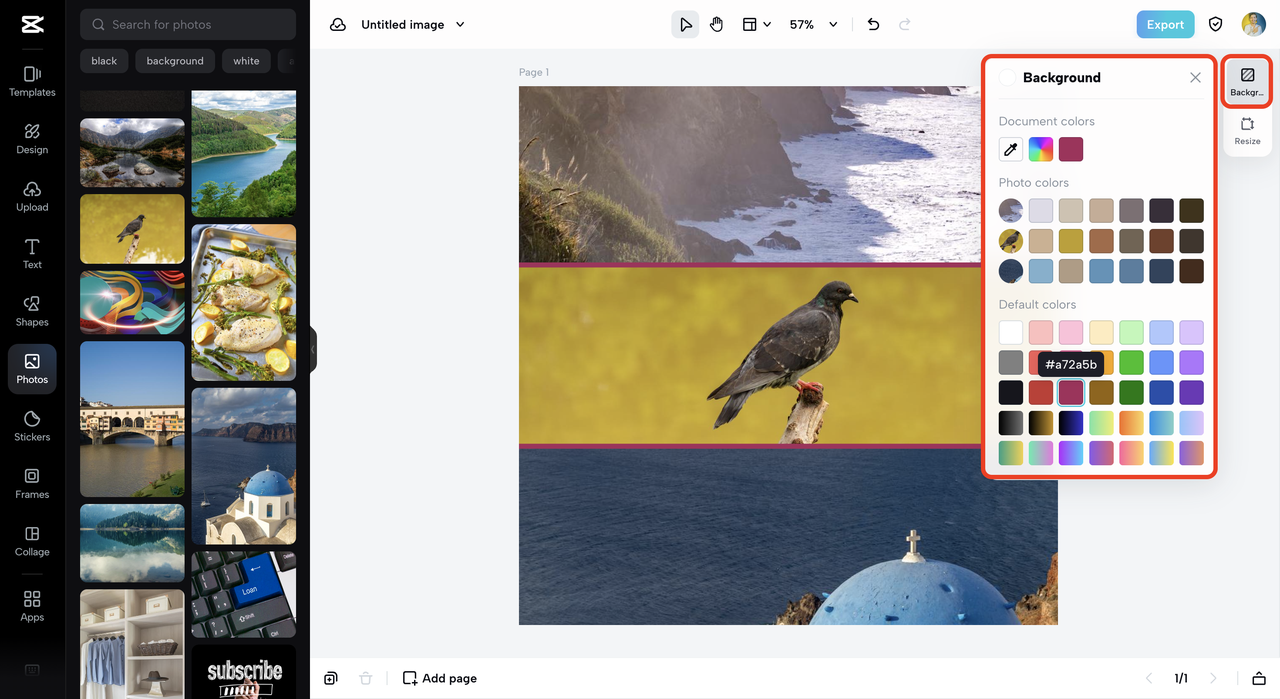
Task: Click the Page 1 label
Action: pyautogui.click(x=534, y=72)
